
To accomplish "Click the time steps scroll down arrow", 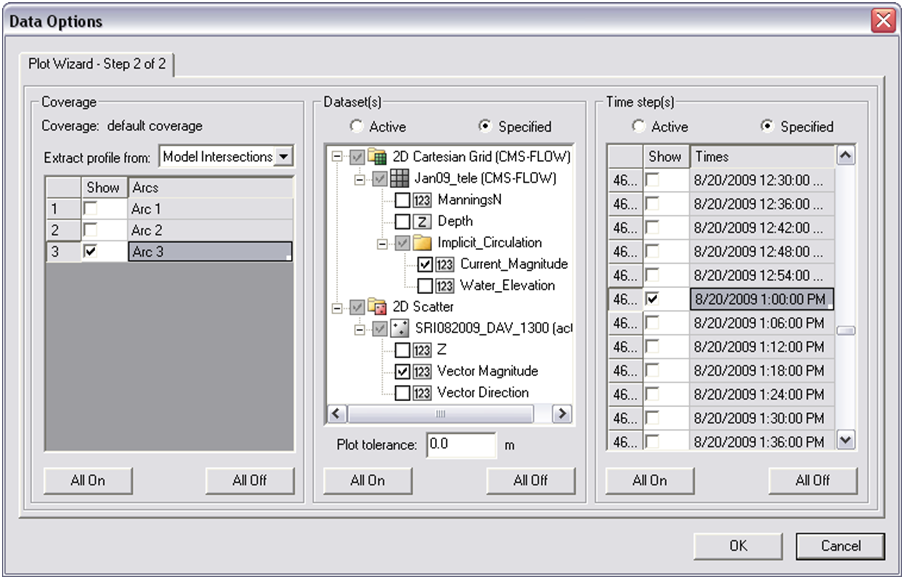I will [x=845, y=440].
